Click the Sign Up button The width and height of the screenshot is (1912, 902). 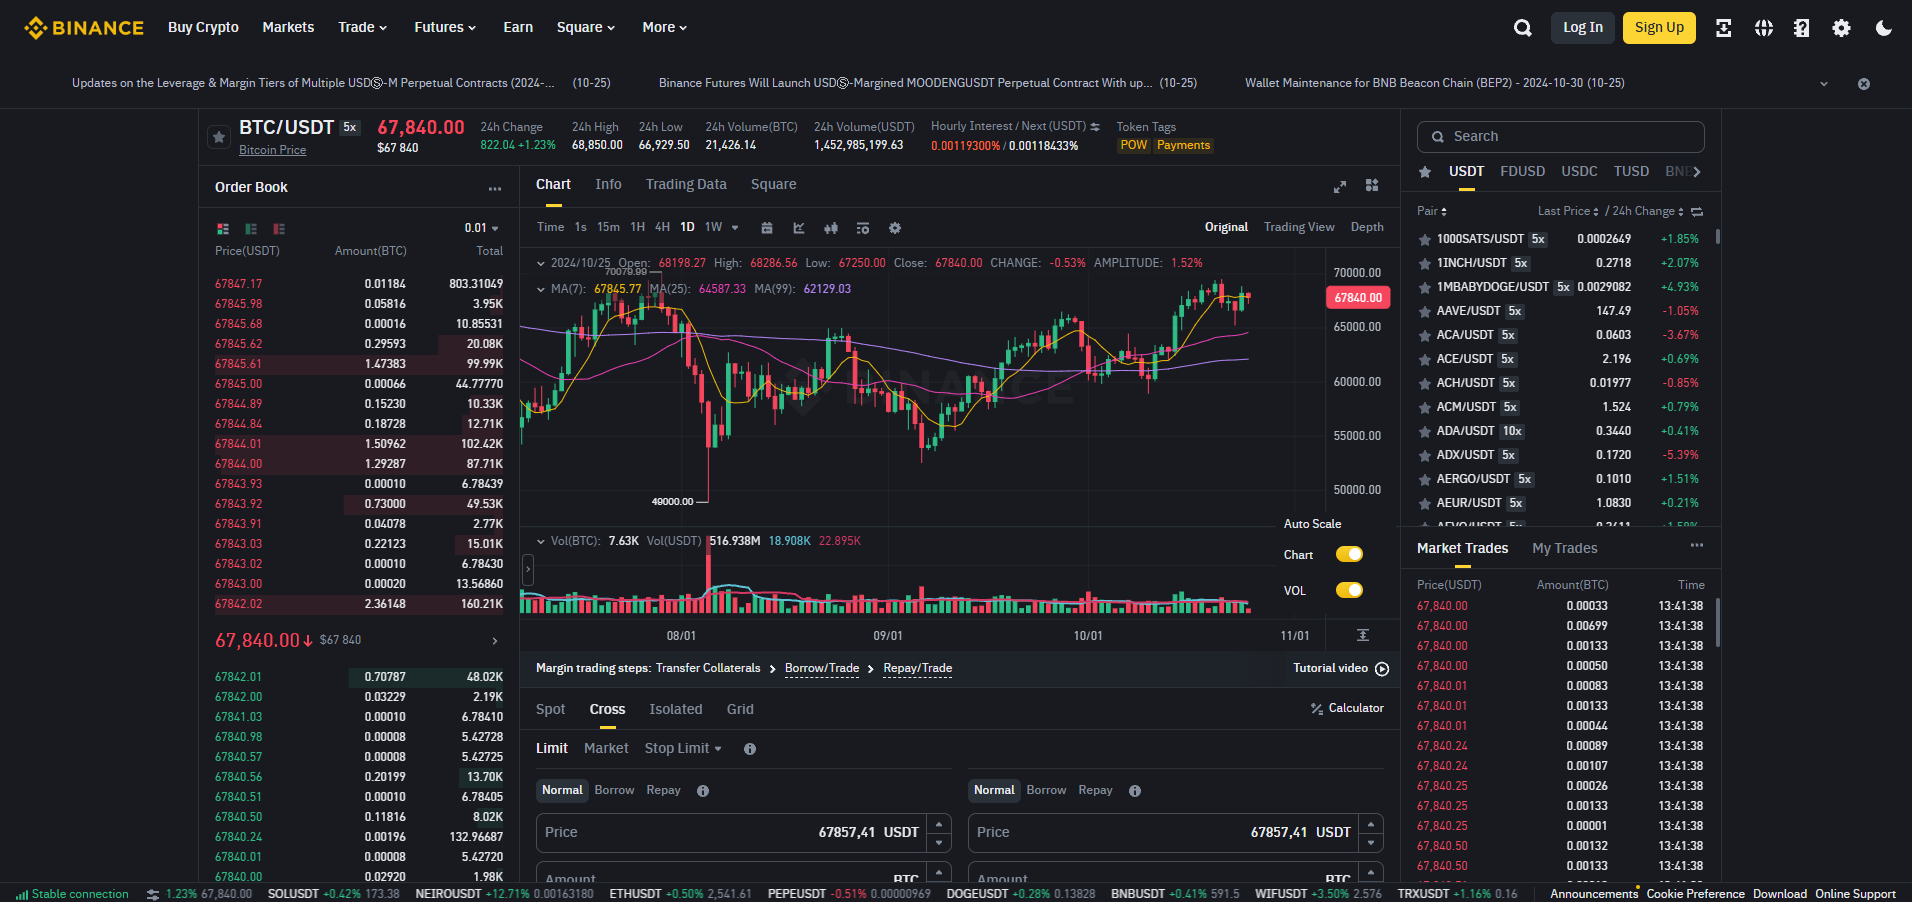(1659, 27)
